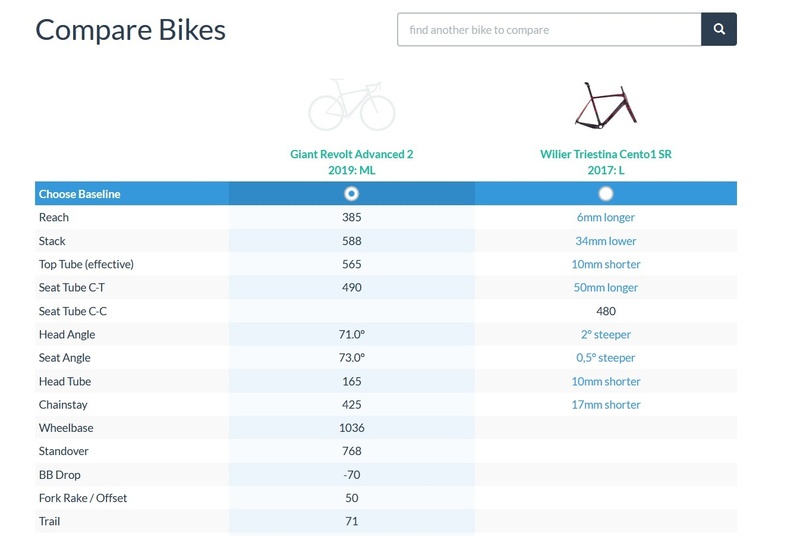
Task: Click the 2° steeper head angle difference
Action: [606, 335]
